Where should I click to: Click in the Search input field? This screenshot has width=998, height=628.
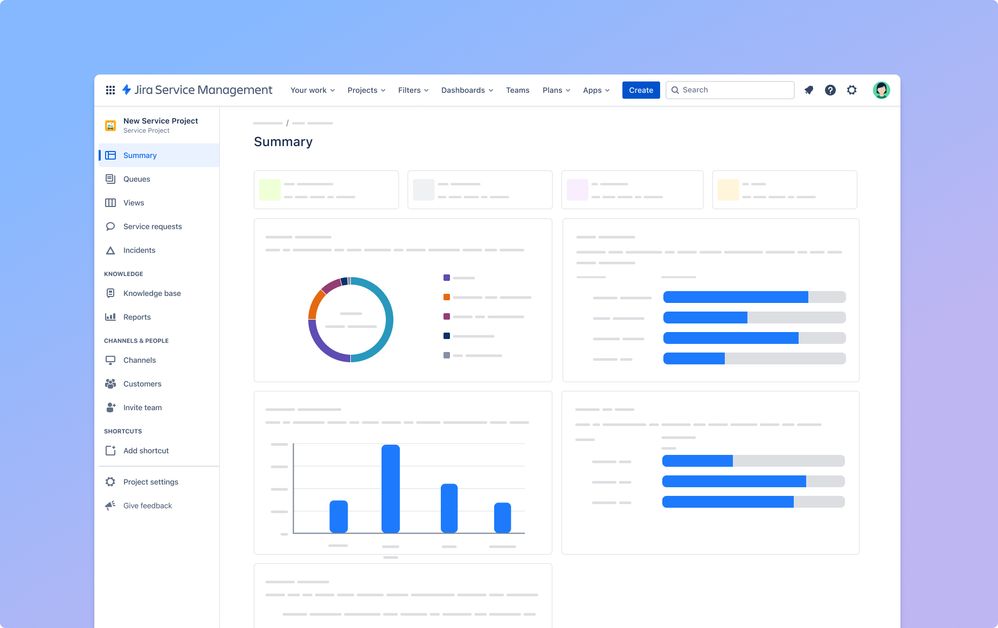pos(730,90)
